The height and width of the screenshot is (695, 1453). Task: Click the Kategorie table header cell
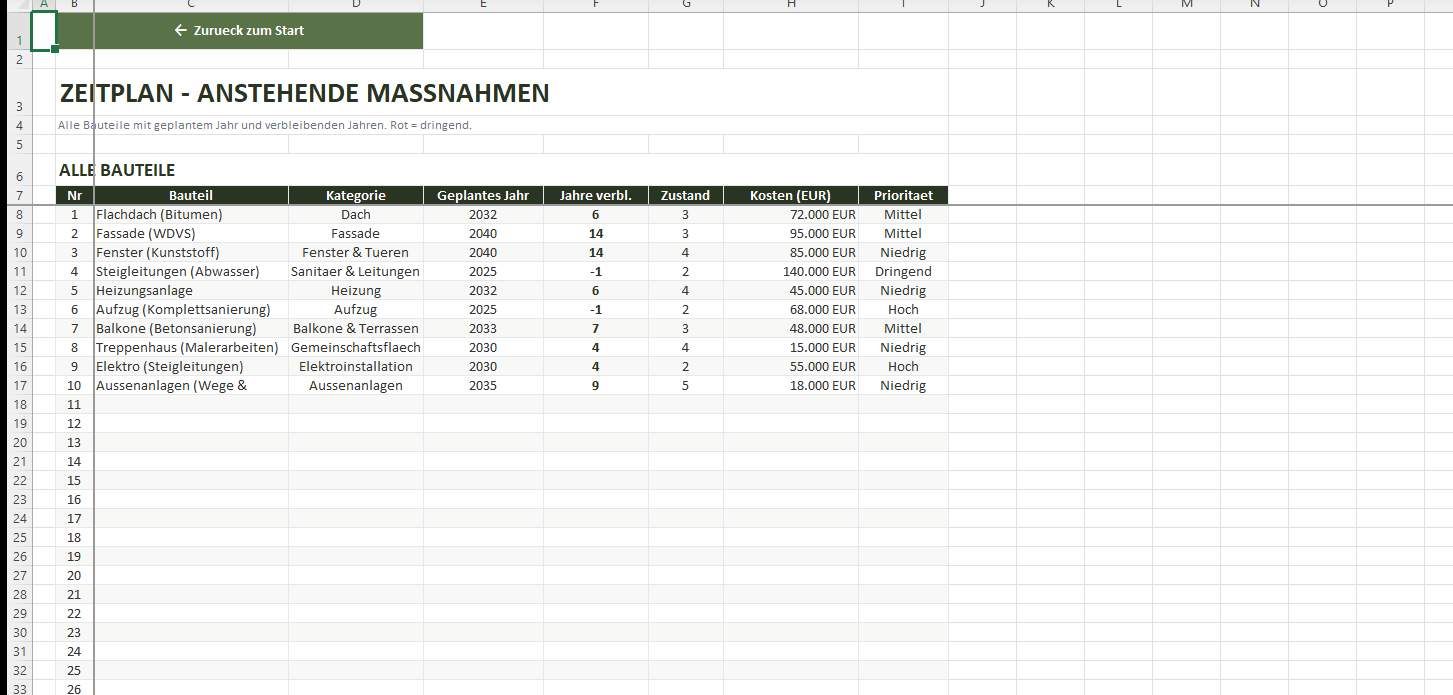(355, 196)
